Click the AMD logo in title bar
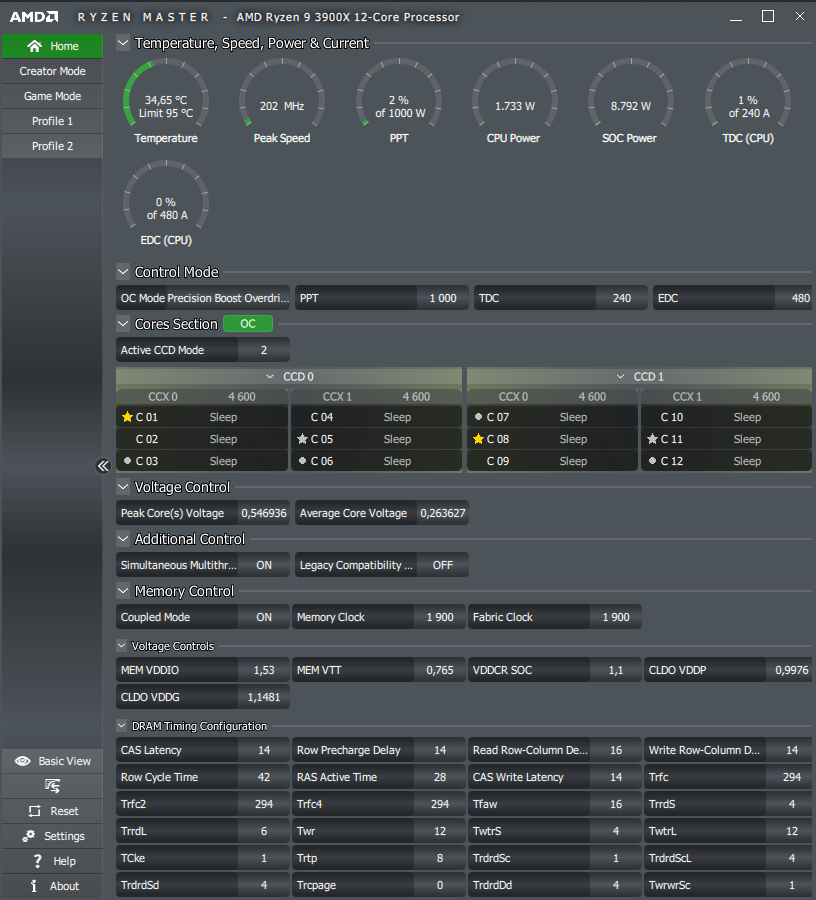Viewport: 816px width, 900px height. tap(34, 17)
